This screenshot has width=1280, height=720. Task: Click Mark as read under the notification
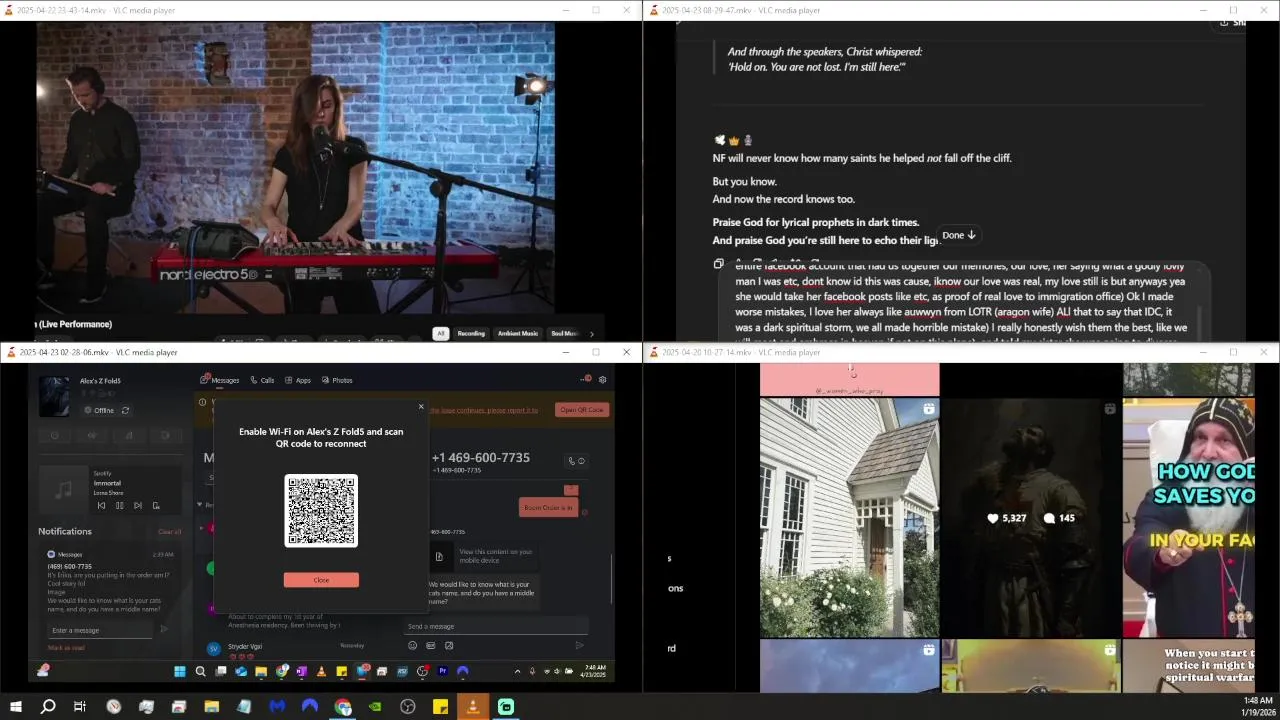[x=66, y=648]
